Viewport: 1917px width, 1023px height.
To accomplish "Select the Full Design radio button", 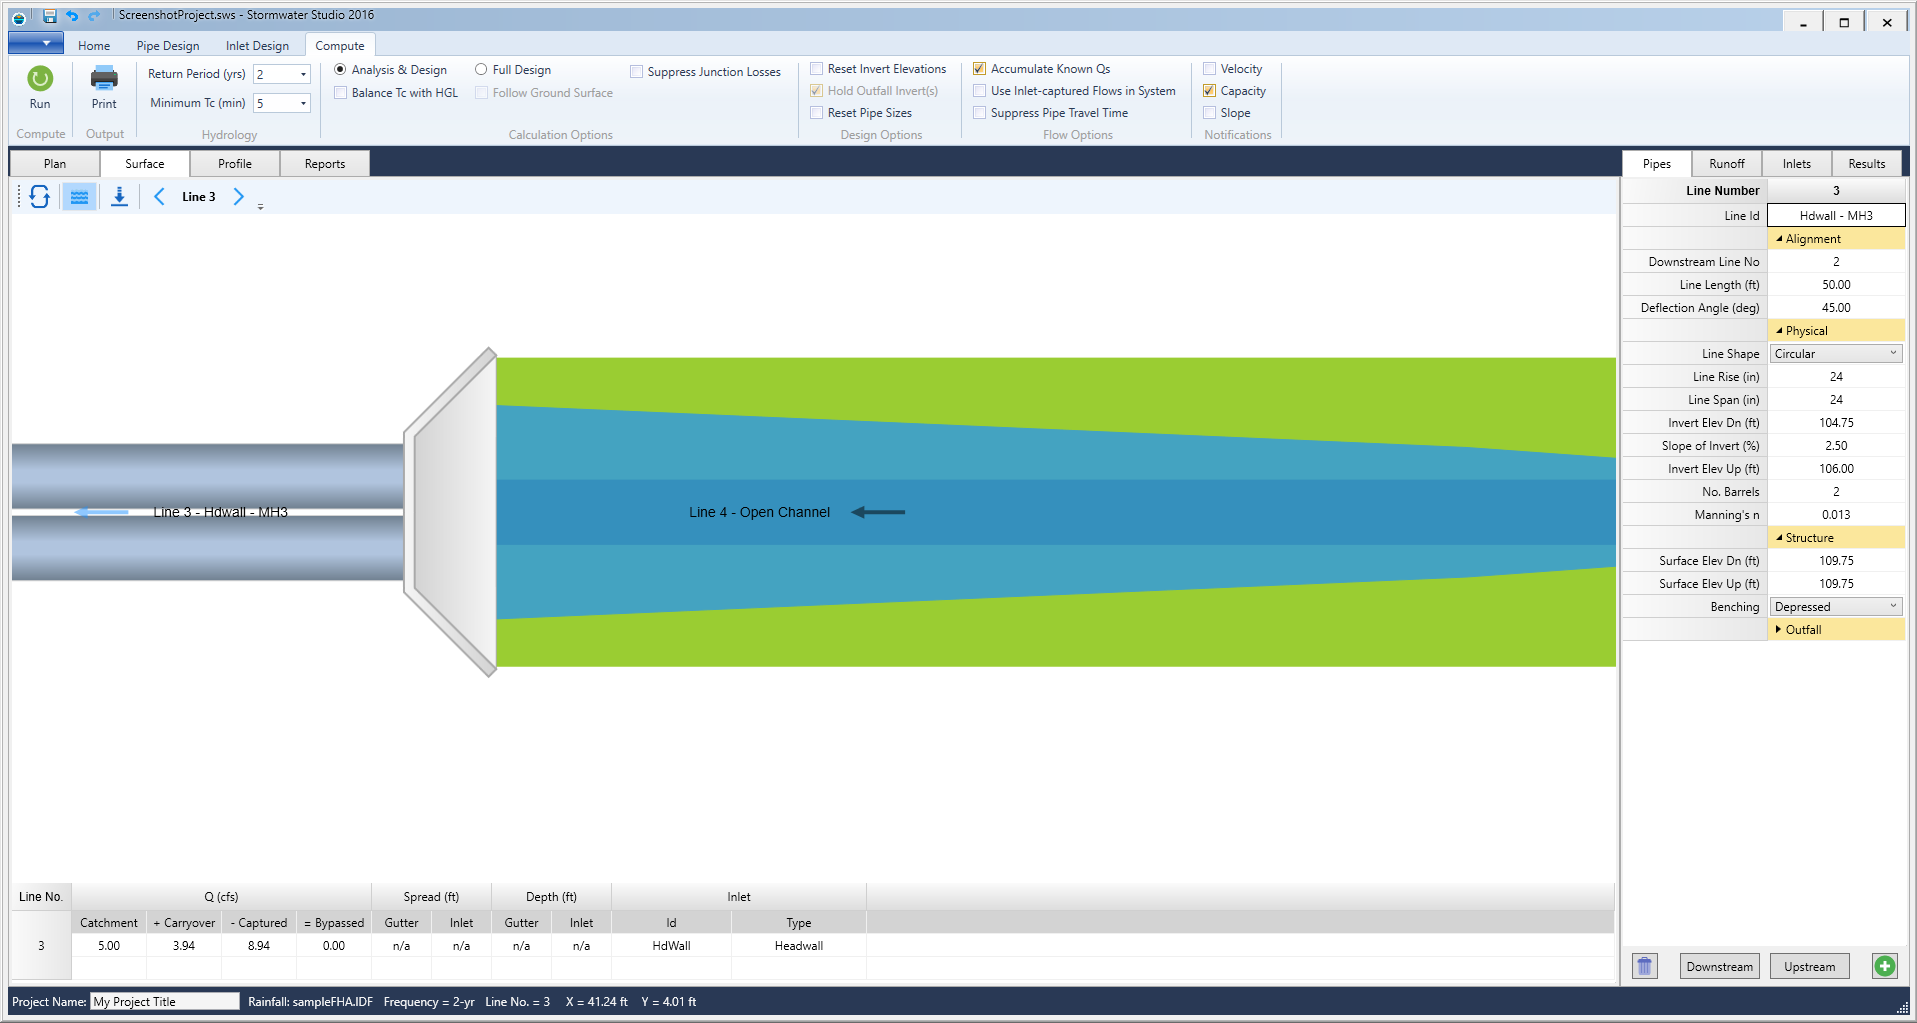I will click(481, 69).
